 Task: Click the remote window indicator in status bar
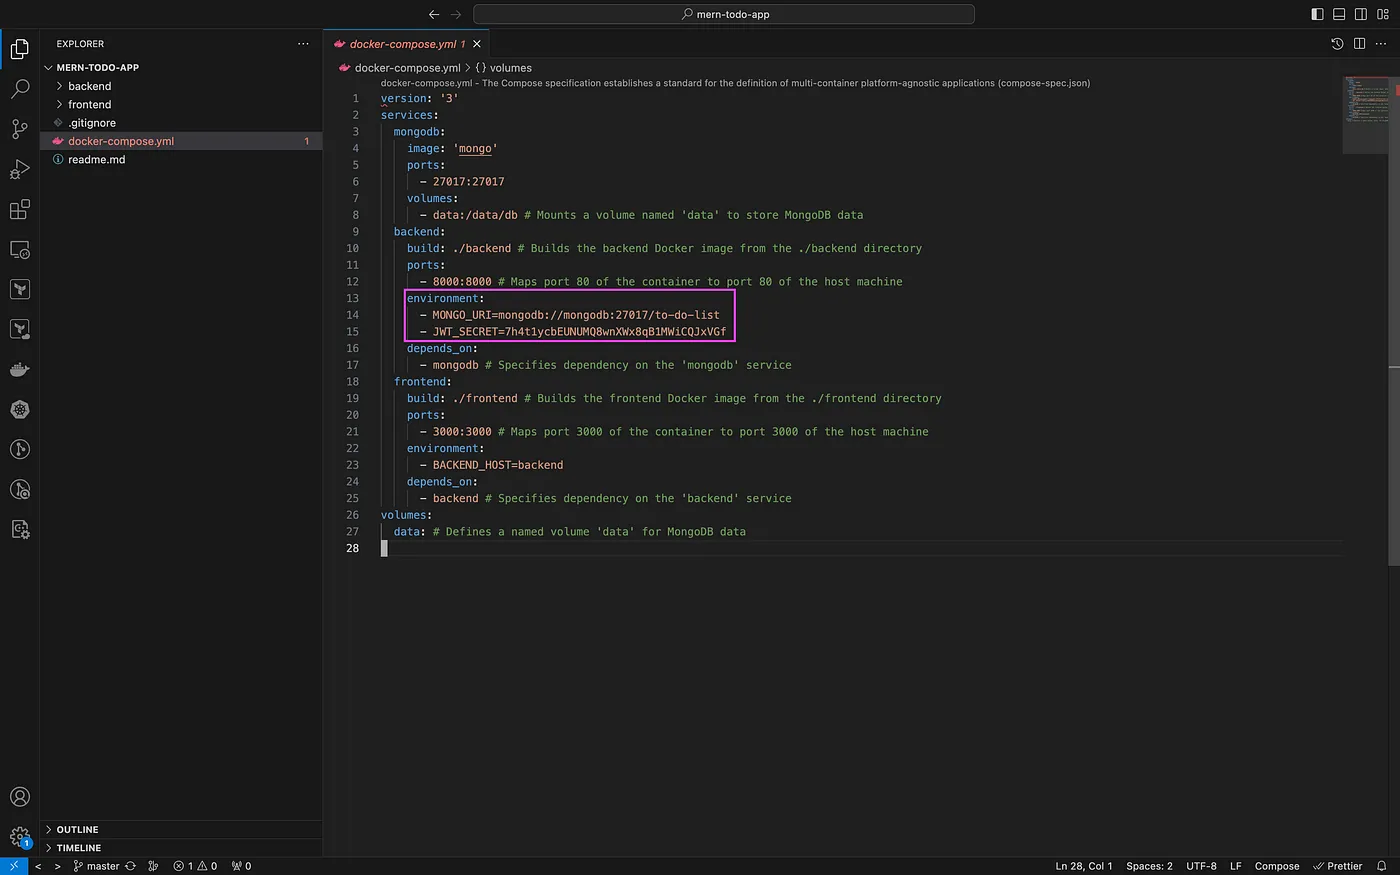pos(13,866)
